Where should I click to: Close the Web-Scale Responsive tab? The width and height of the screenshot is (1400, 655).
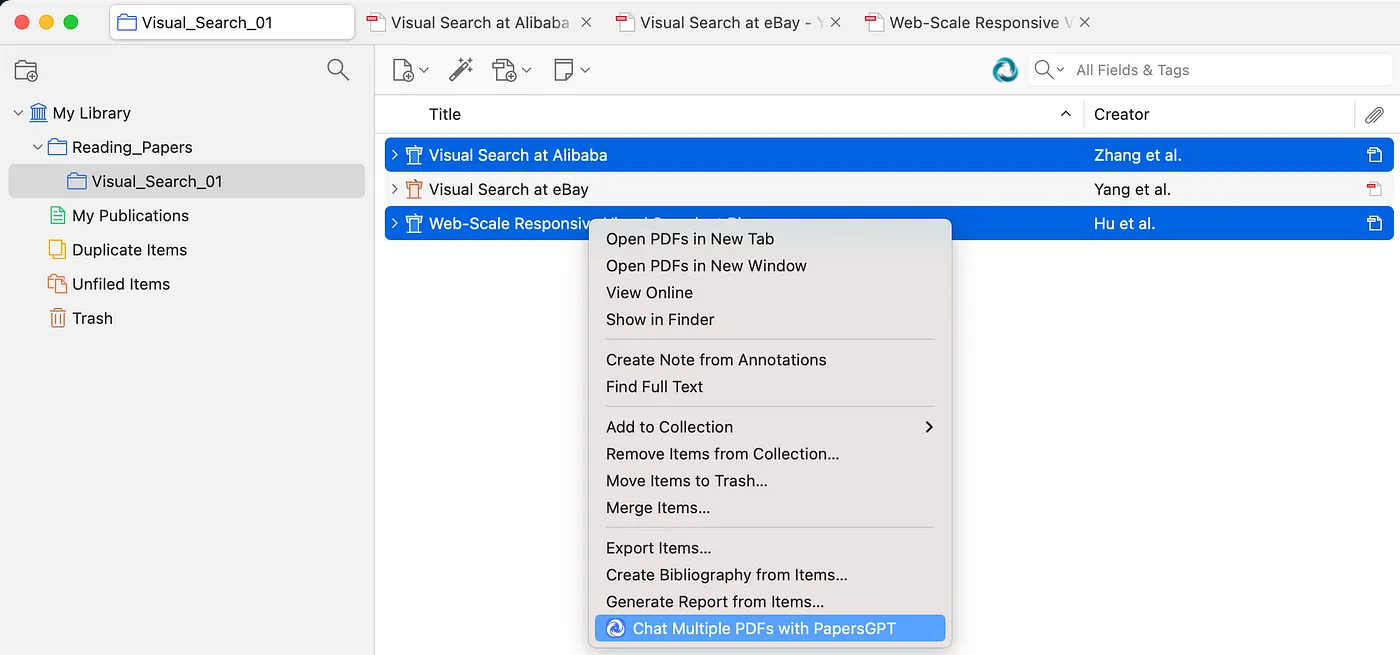1085,22
